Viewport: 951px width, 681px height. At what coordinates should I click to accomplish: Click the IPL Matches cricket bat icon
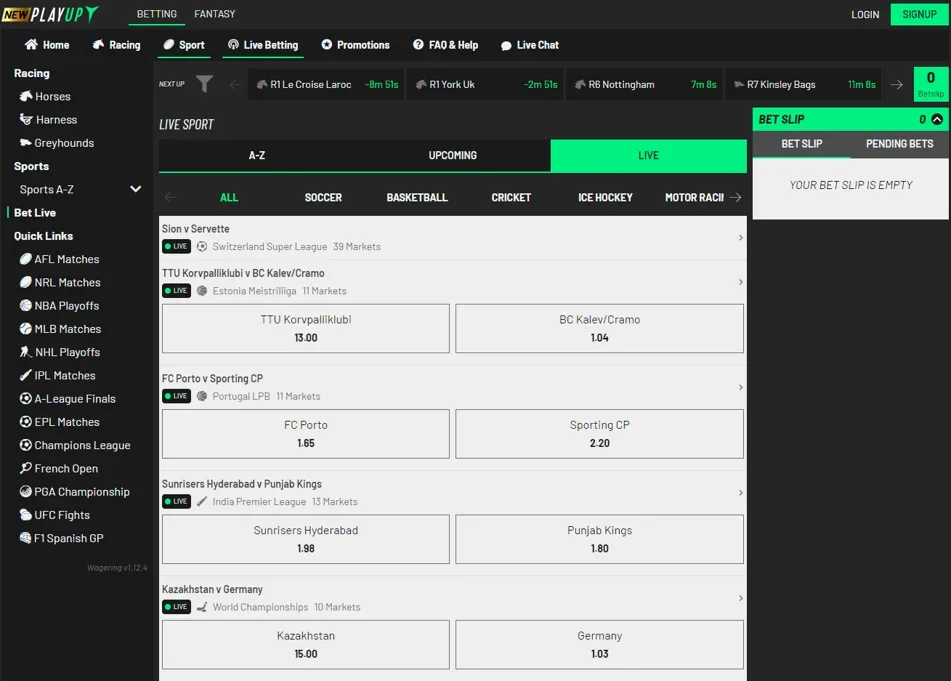[25, 375]
